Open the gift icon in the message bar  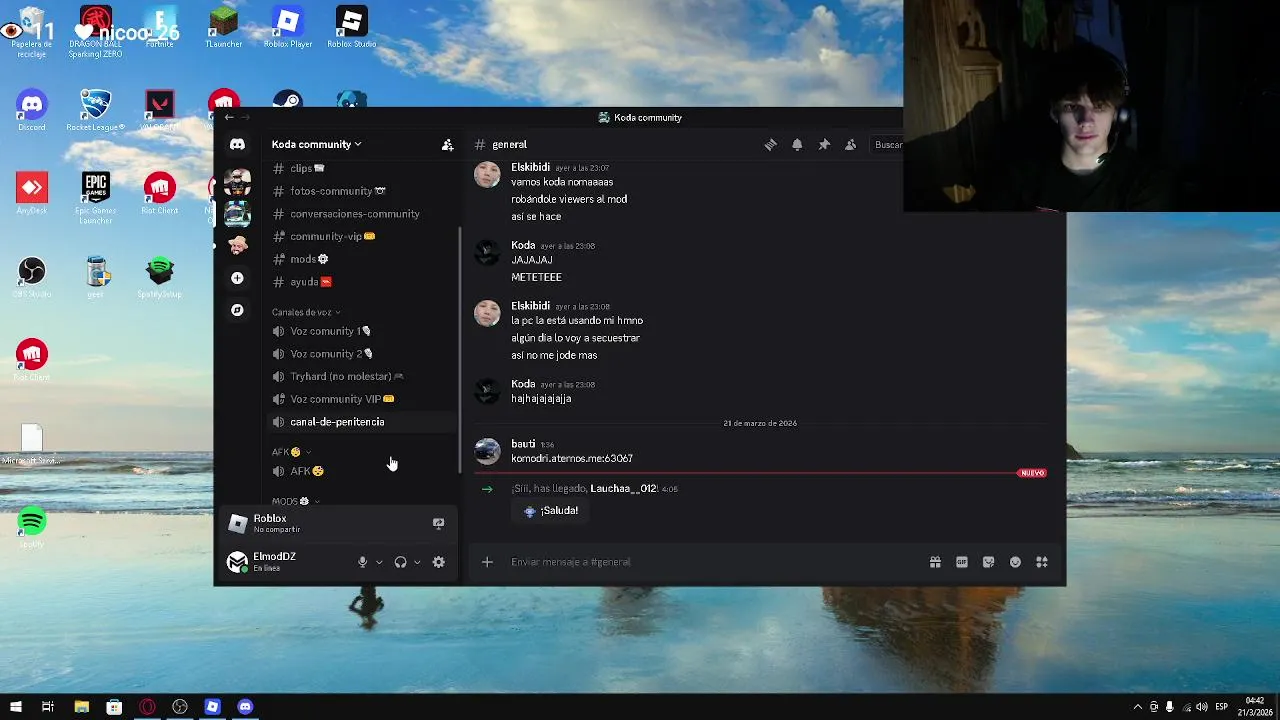935,562
